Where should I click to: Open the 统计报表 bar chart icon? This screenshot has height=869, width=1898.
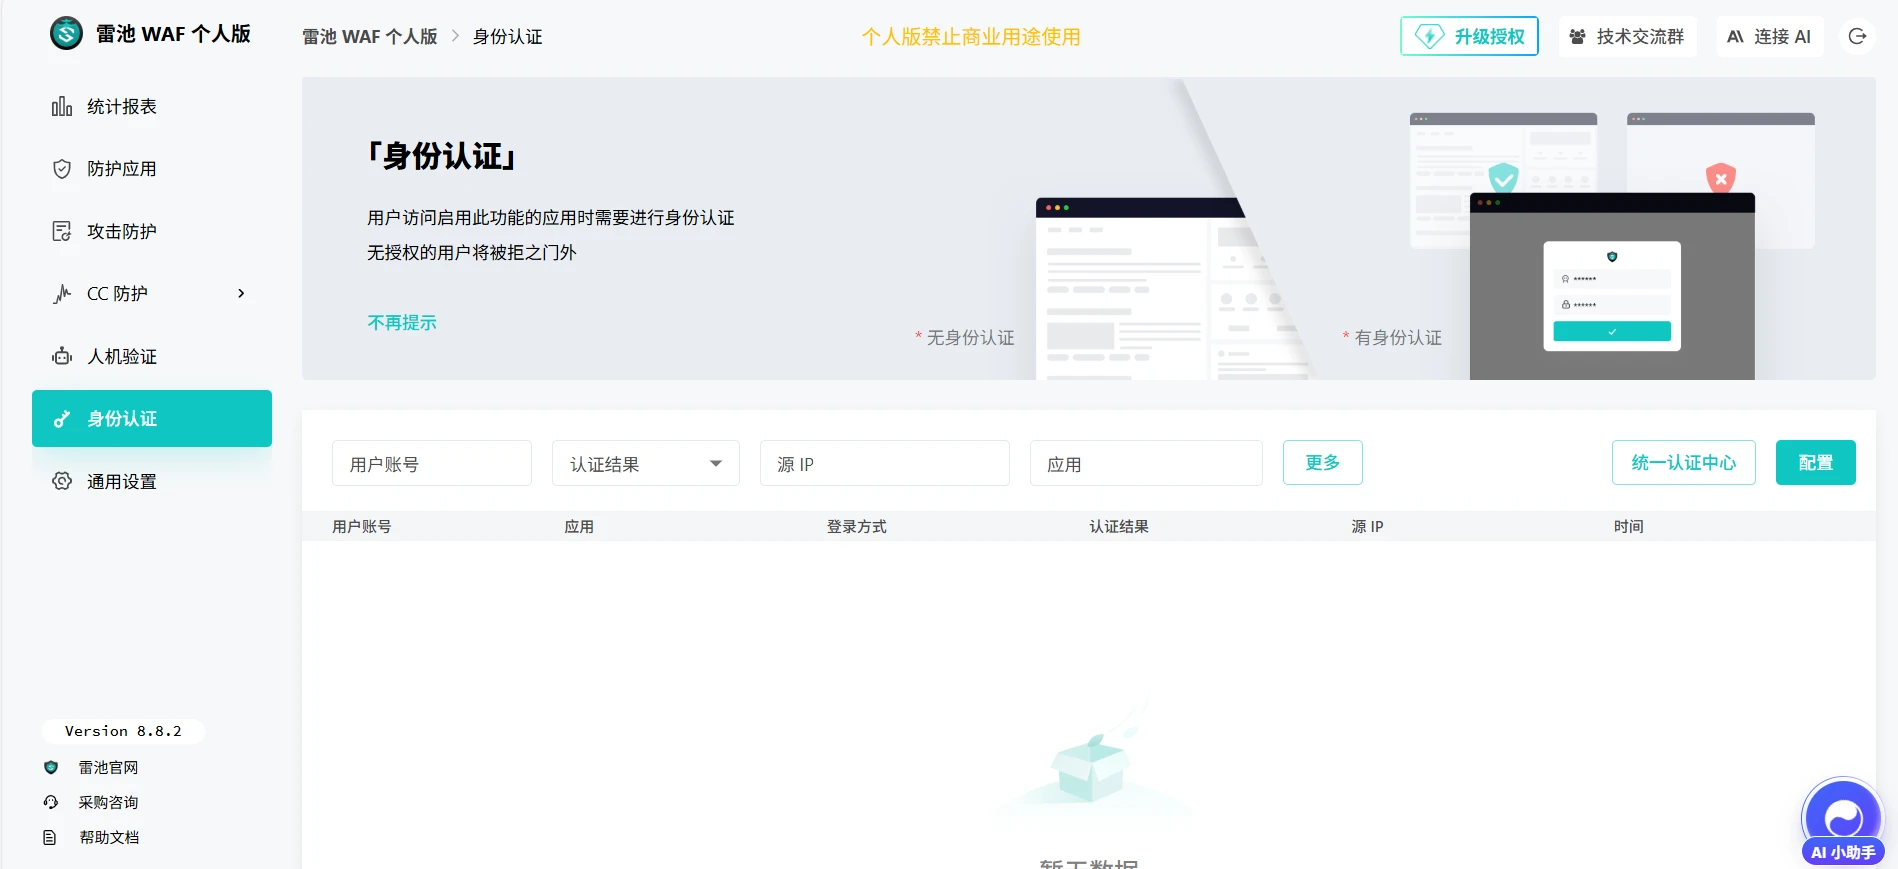(62, 106)
